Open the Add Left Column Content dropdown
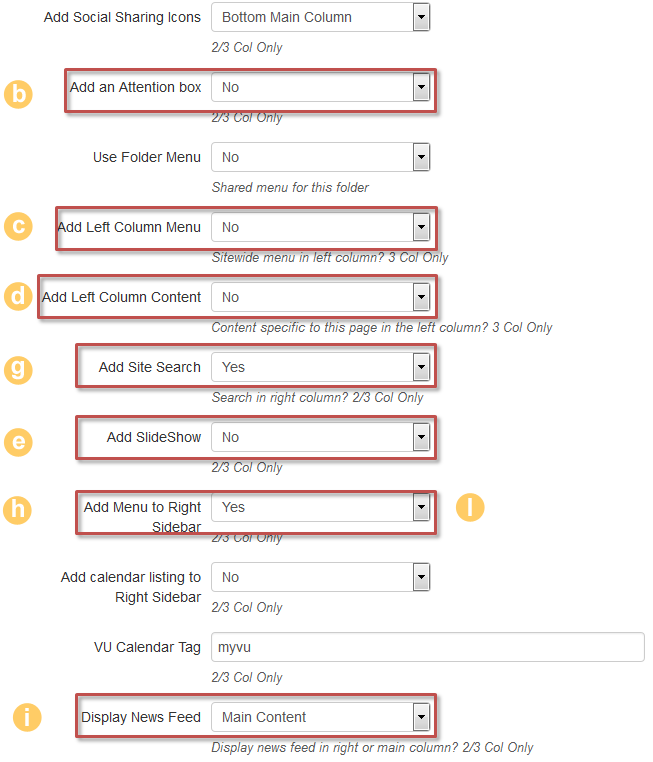Viewport: 653px width, 762px height. click(x=320, y=297)
